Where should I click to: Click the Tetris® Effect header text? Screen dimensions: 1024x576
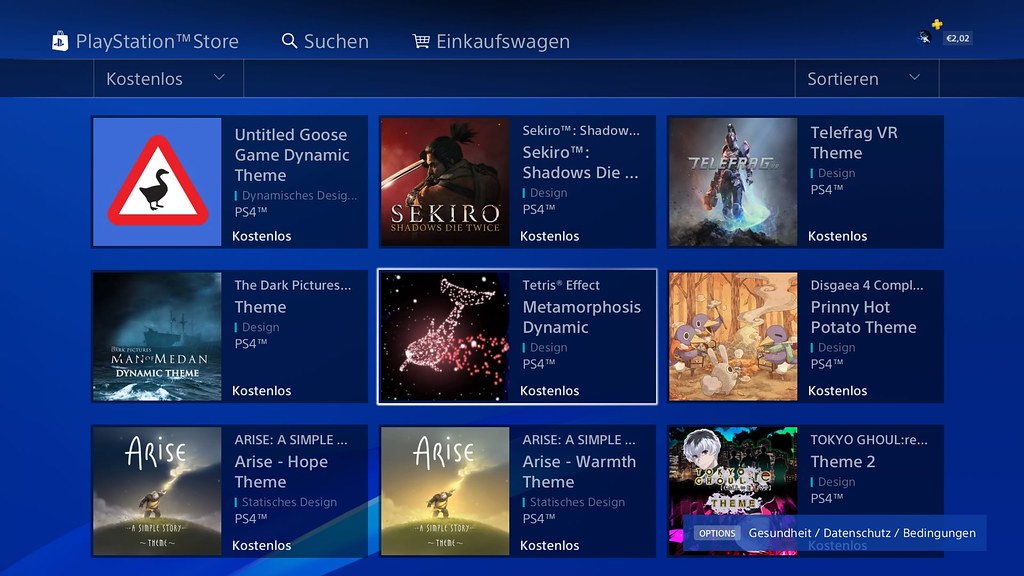click(561, 285)
